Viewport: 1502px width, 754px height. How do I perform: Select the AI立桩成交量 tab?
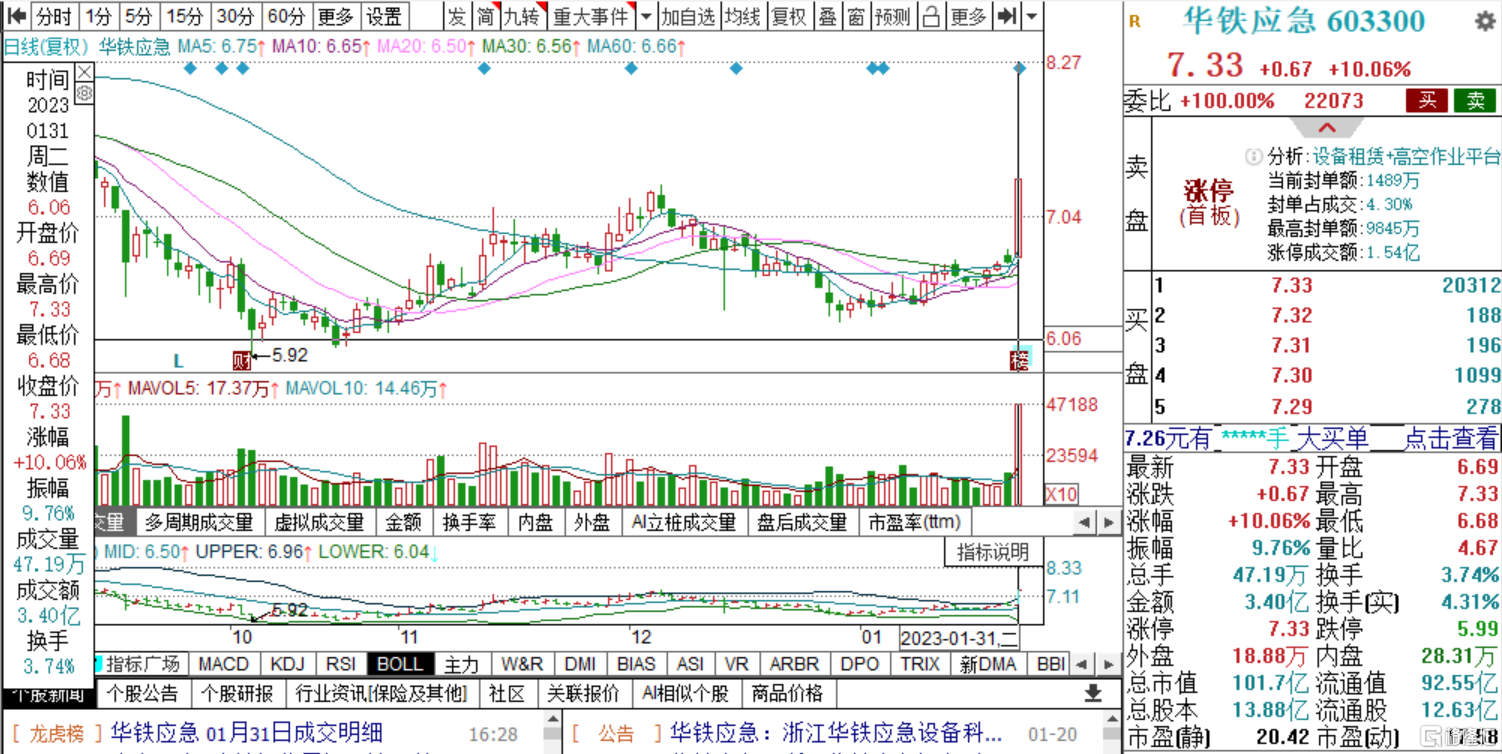[684, 522]
